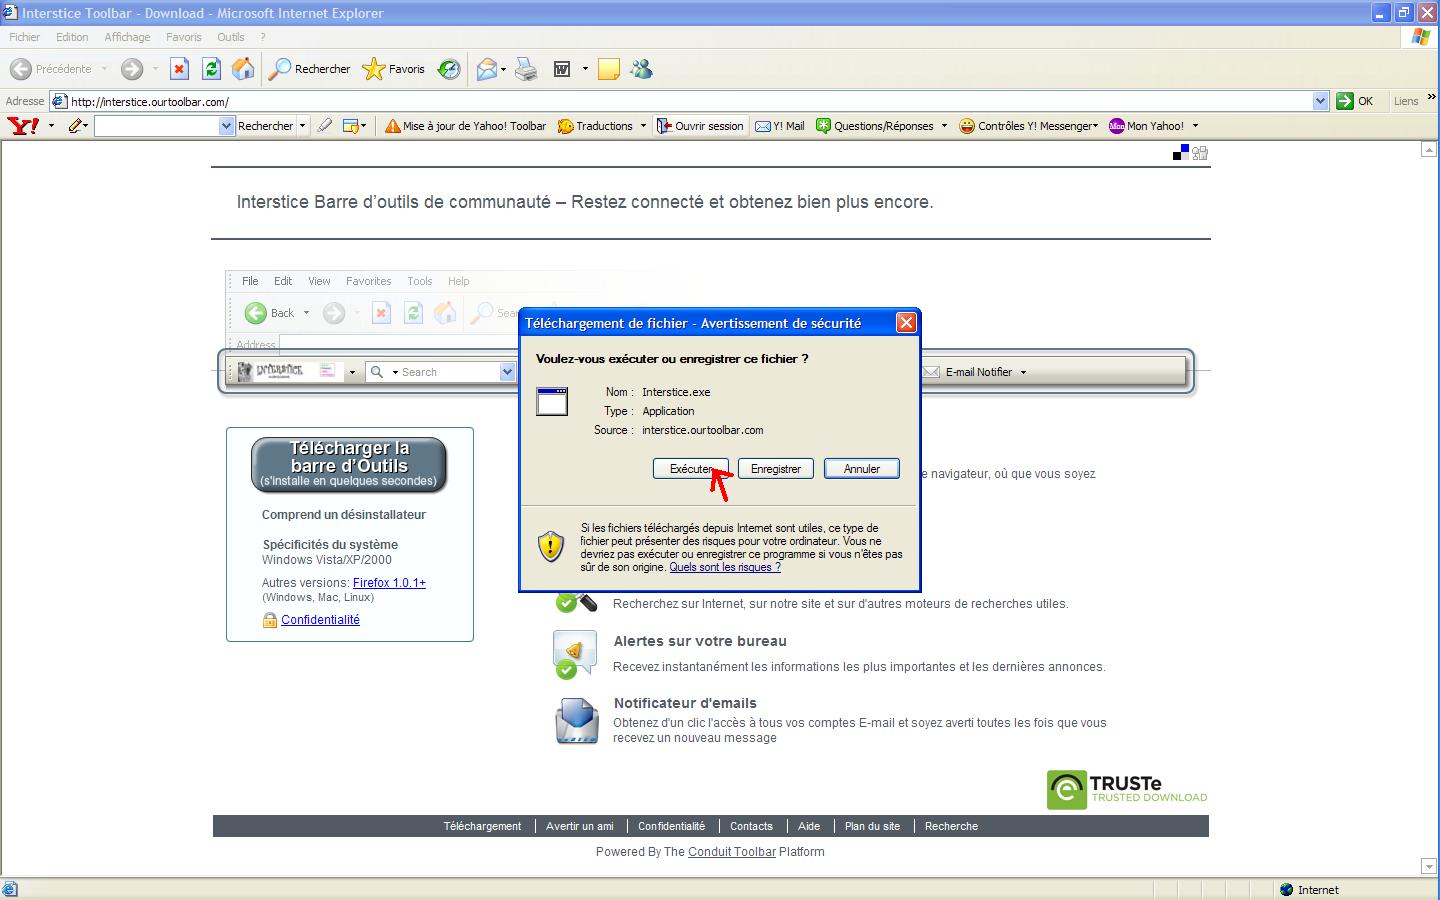Click the Yahoo Y! logo icon

click(x=23, y=126)
